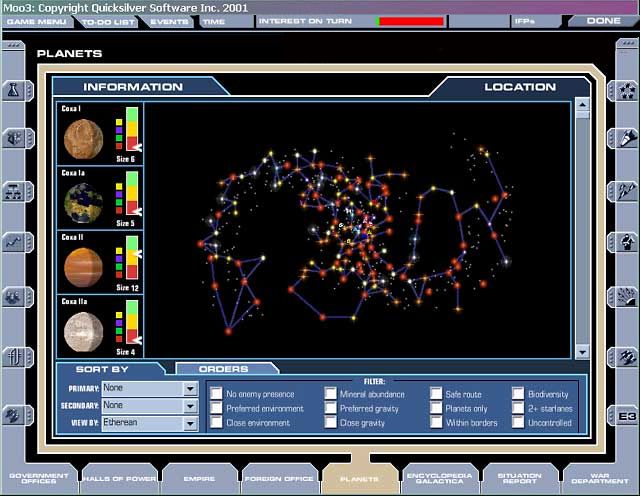Image resolution: width=640 pixels, height=496 pixels.
Task: Open the gauge icon on right sidebar
Action: [x=626, y=297]
